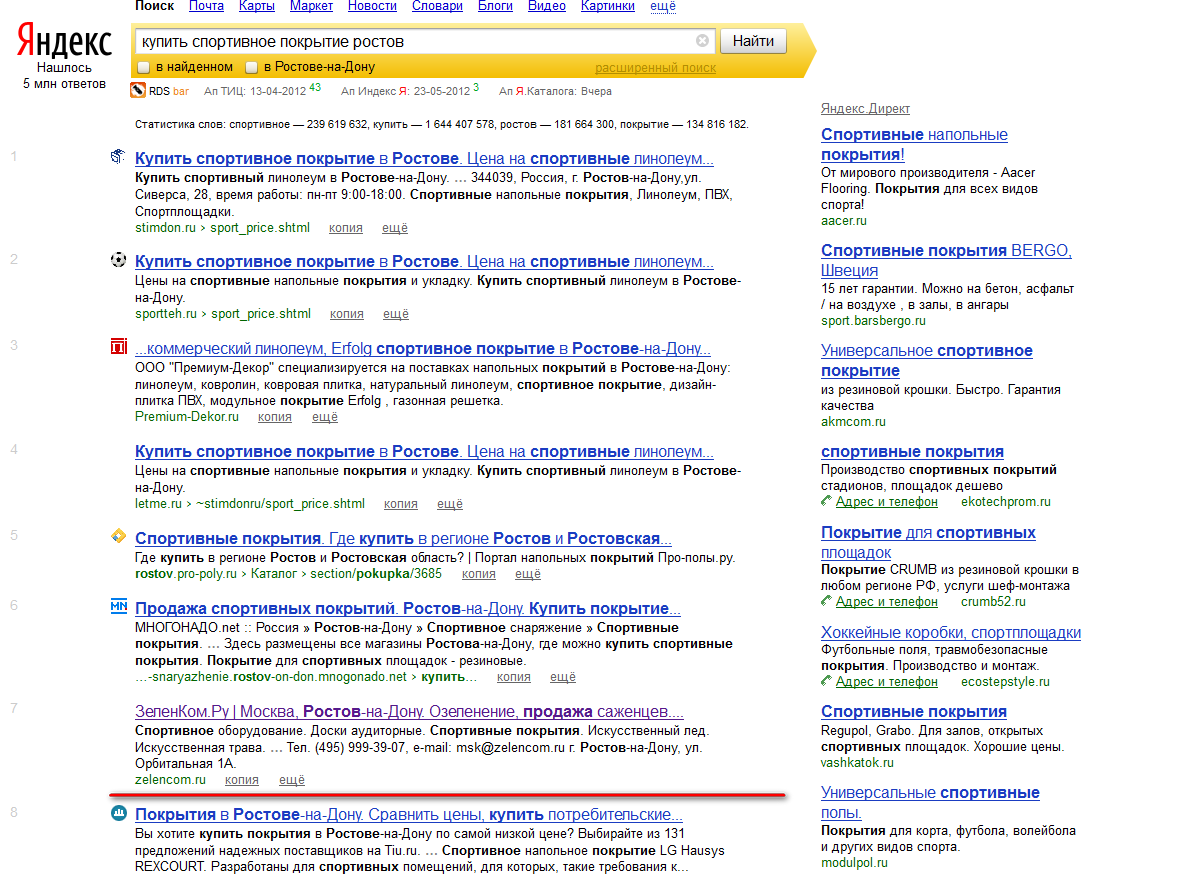
Task: Click the red Premium-Dekor favicon
Action: (118, 347)
